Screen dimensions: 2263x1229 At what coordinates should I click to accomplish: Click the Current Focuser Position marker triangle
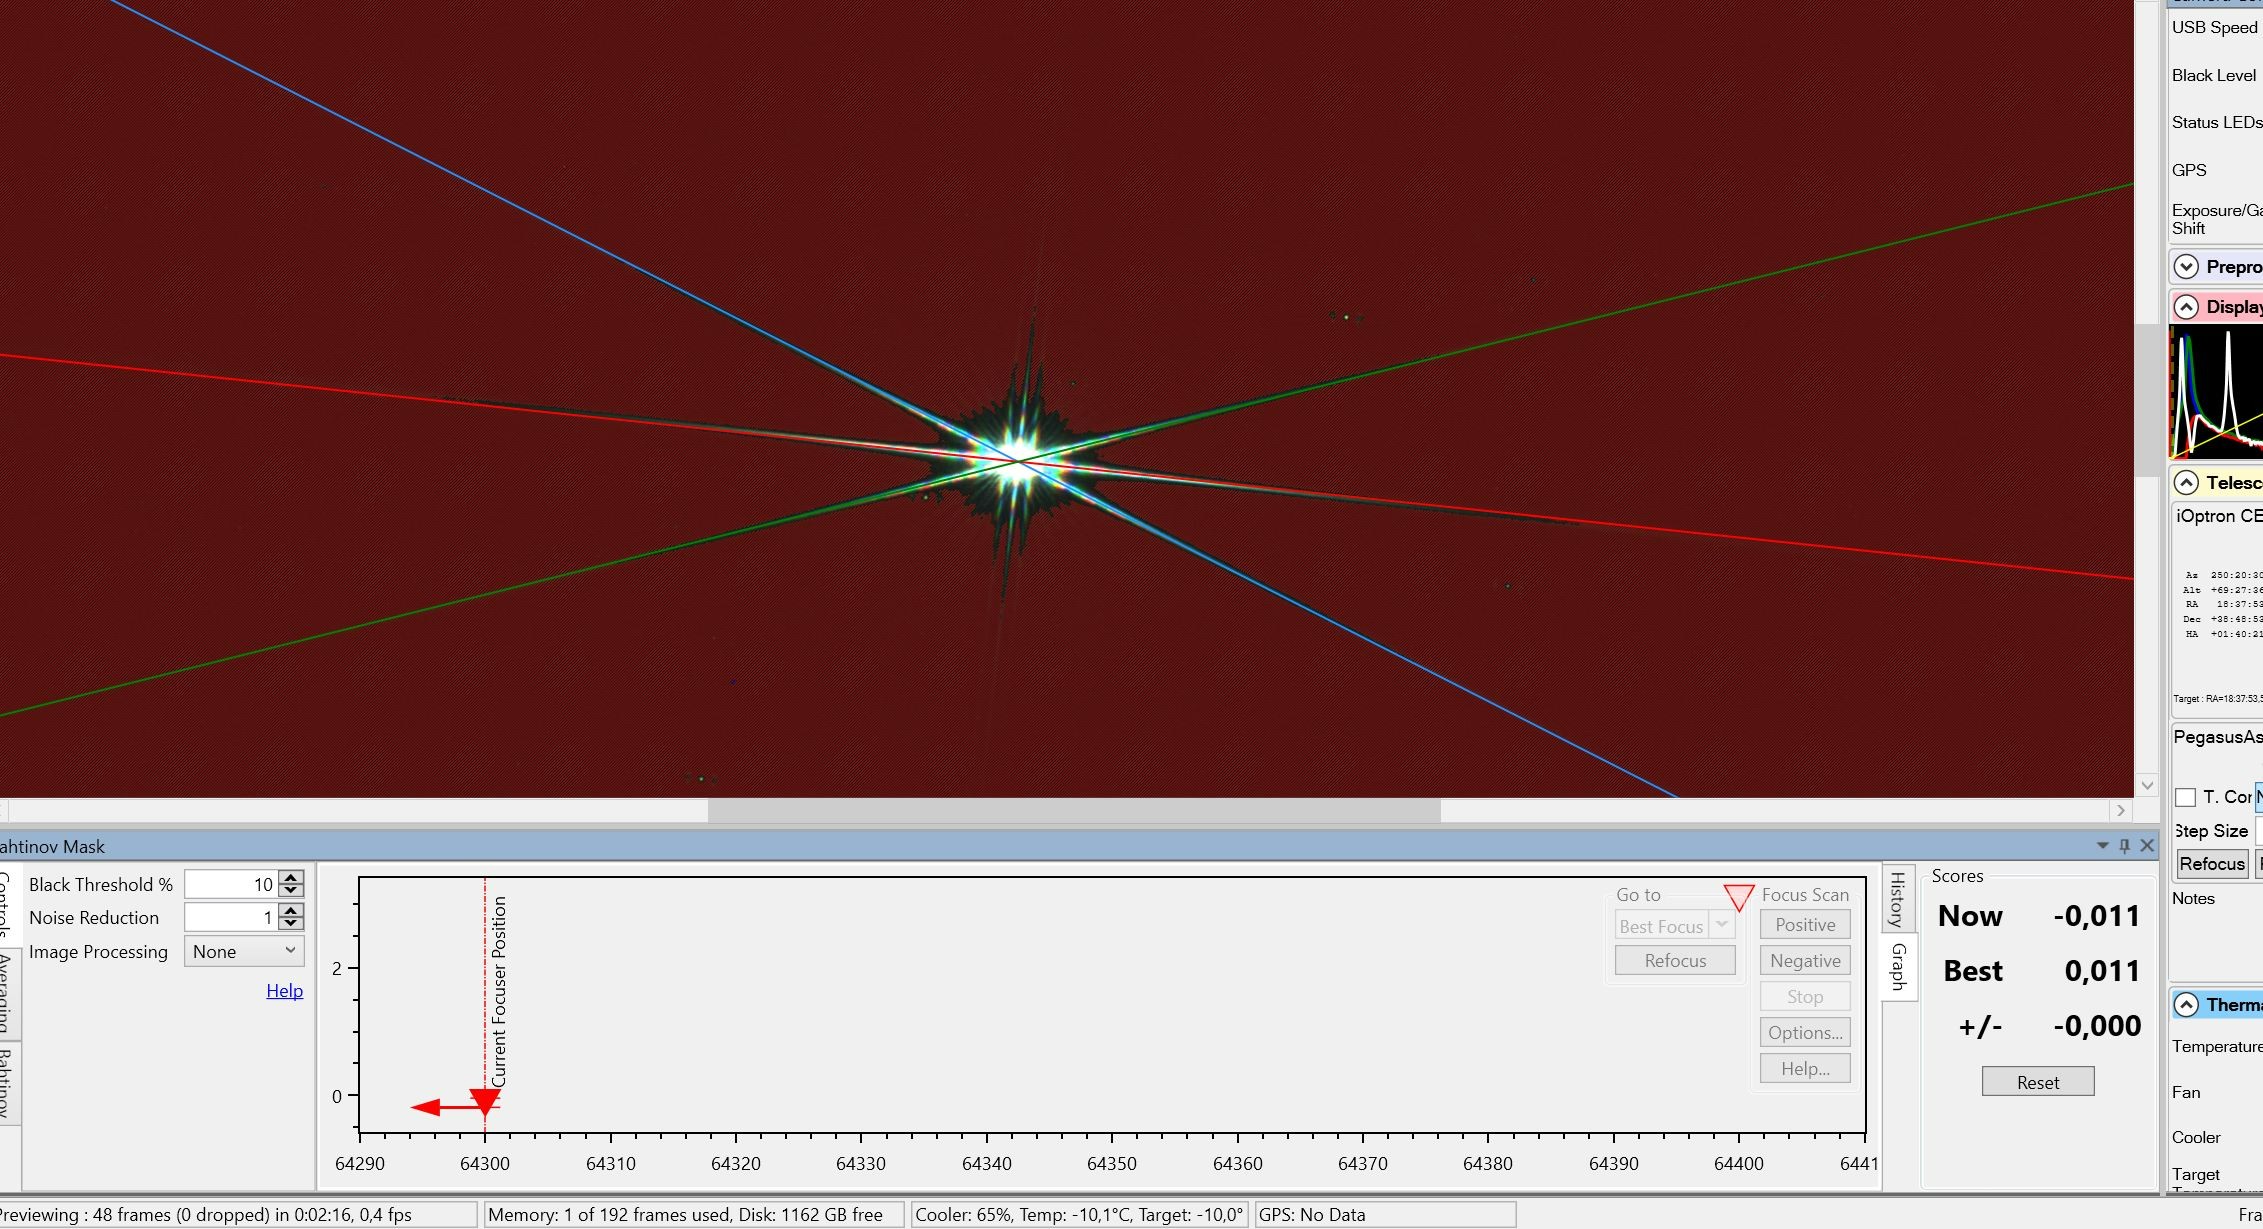(485, 1102)
